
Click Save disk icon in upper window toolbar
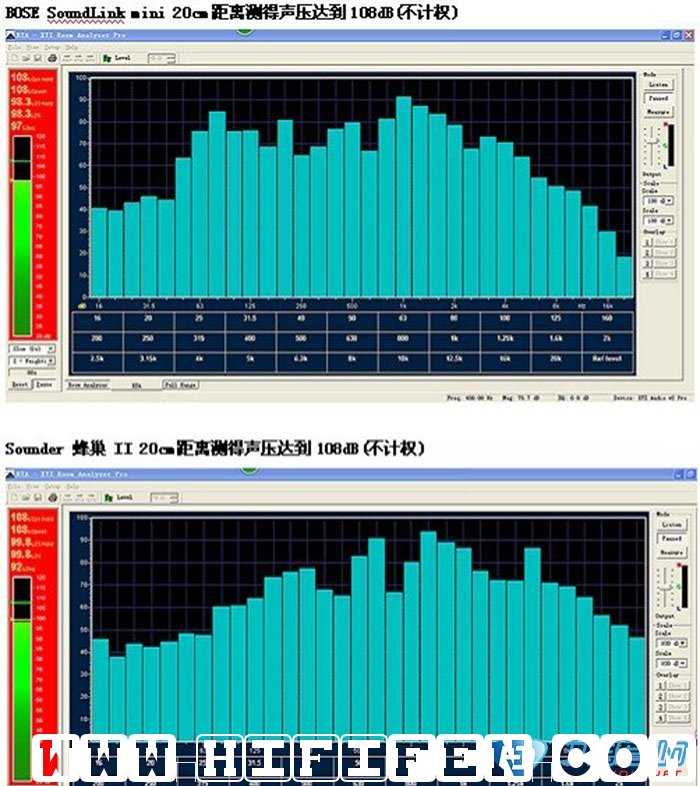tap(38, 58)
